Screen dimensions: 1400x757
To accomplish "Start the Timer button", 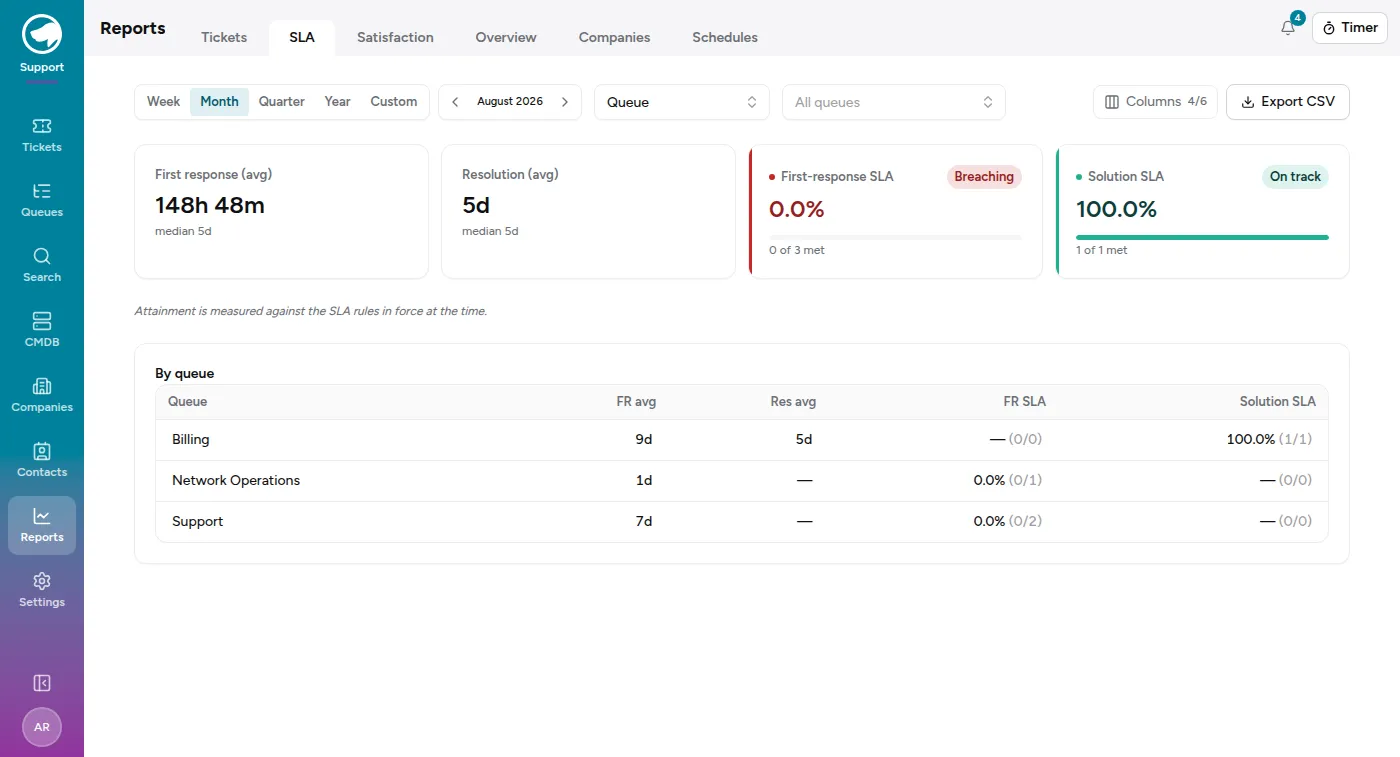I will [1350, 28].
